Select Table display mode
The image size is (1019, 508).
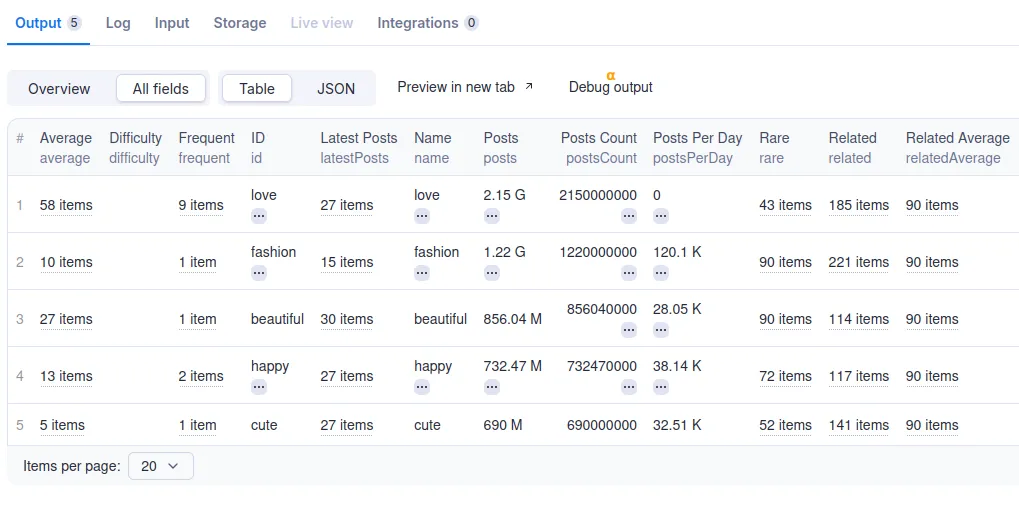[x=257, y=89]
